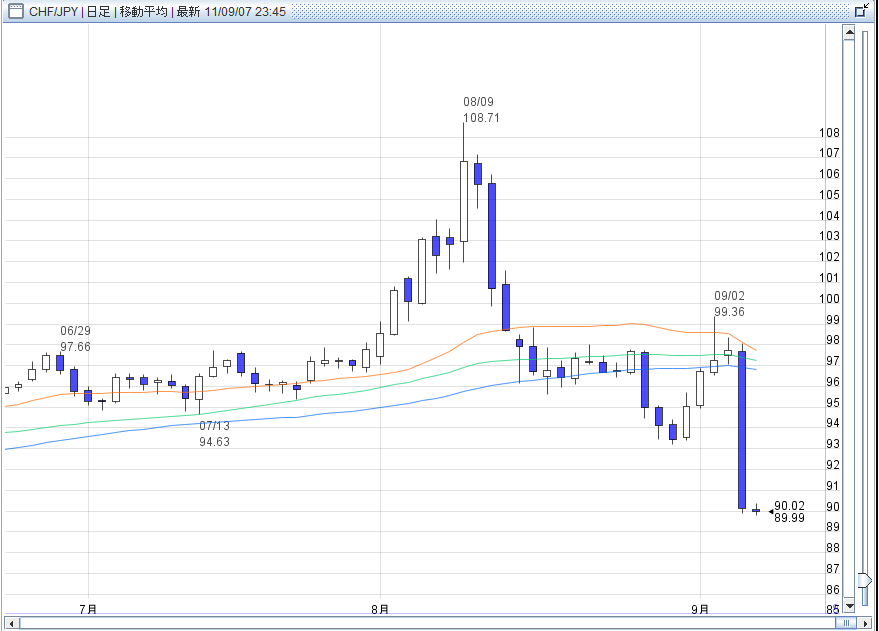The image size is (879, 631).
Task: Click the horizontal scrollbar left arrow
Action: (x=11, y=623)
